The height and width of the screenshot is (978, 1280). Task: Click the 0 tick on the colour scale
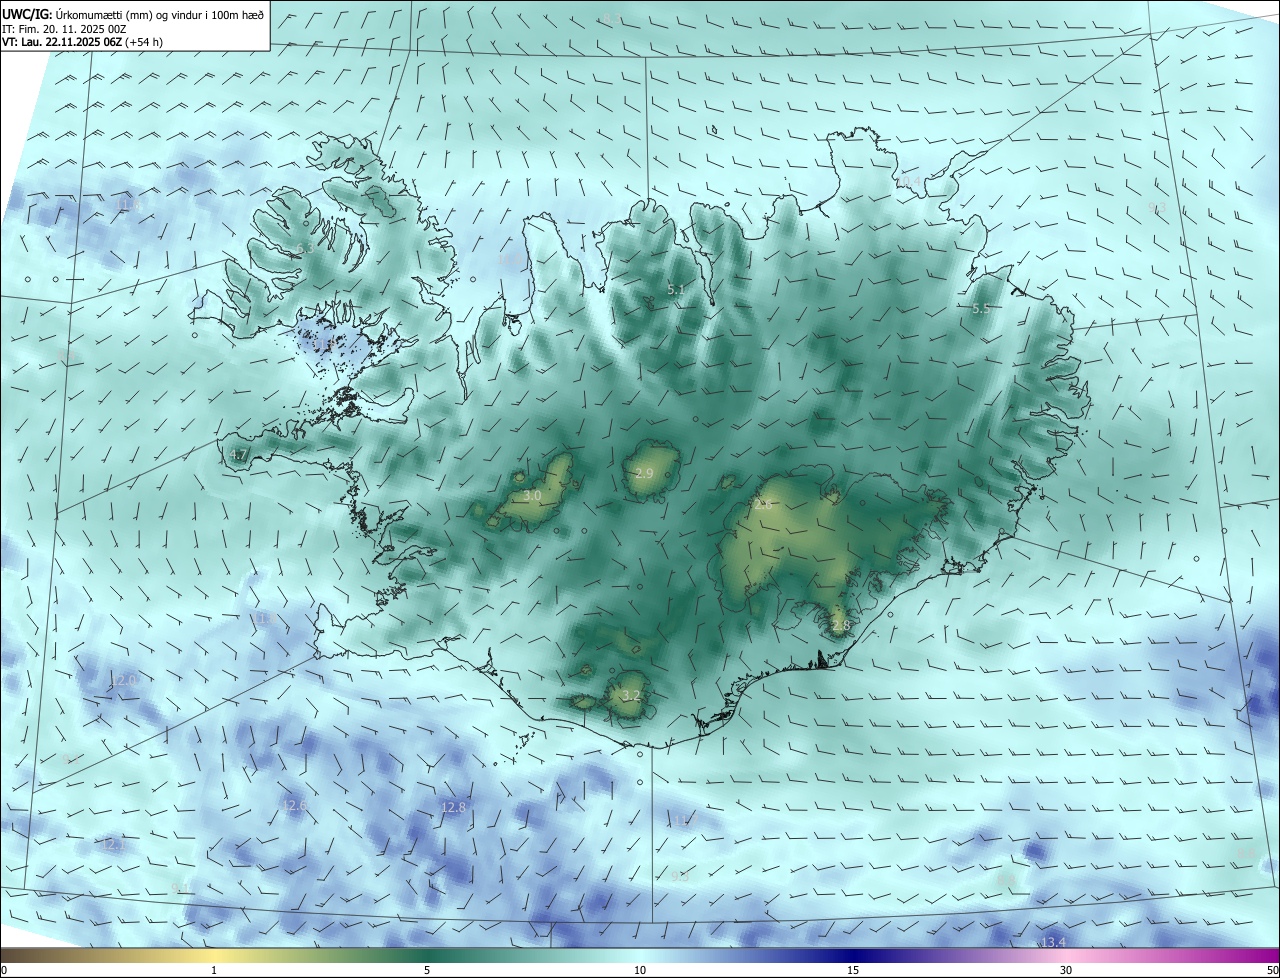[4, 970]
